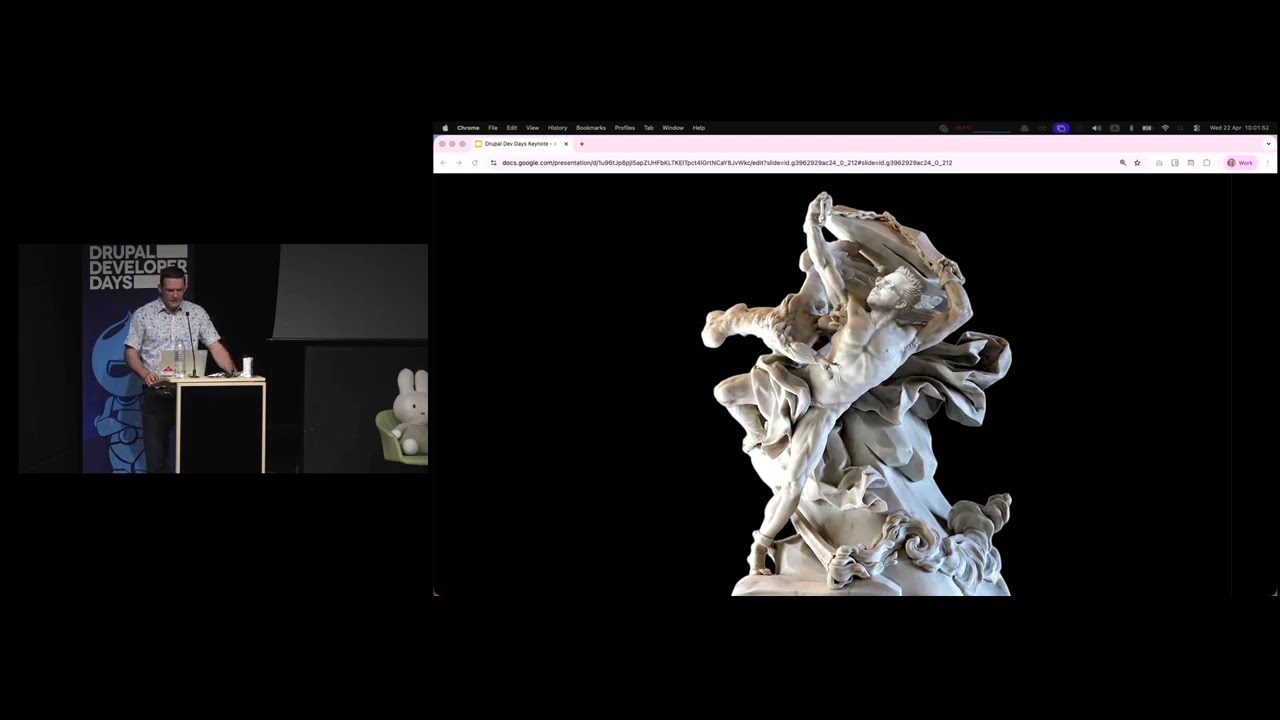This screenshot has height=720, width=1280.
Task: Close the Drupal Dev Days Keynote tab
Action: pos(566,144)
